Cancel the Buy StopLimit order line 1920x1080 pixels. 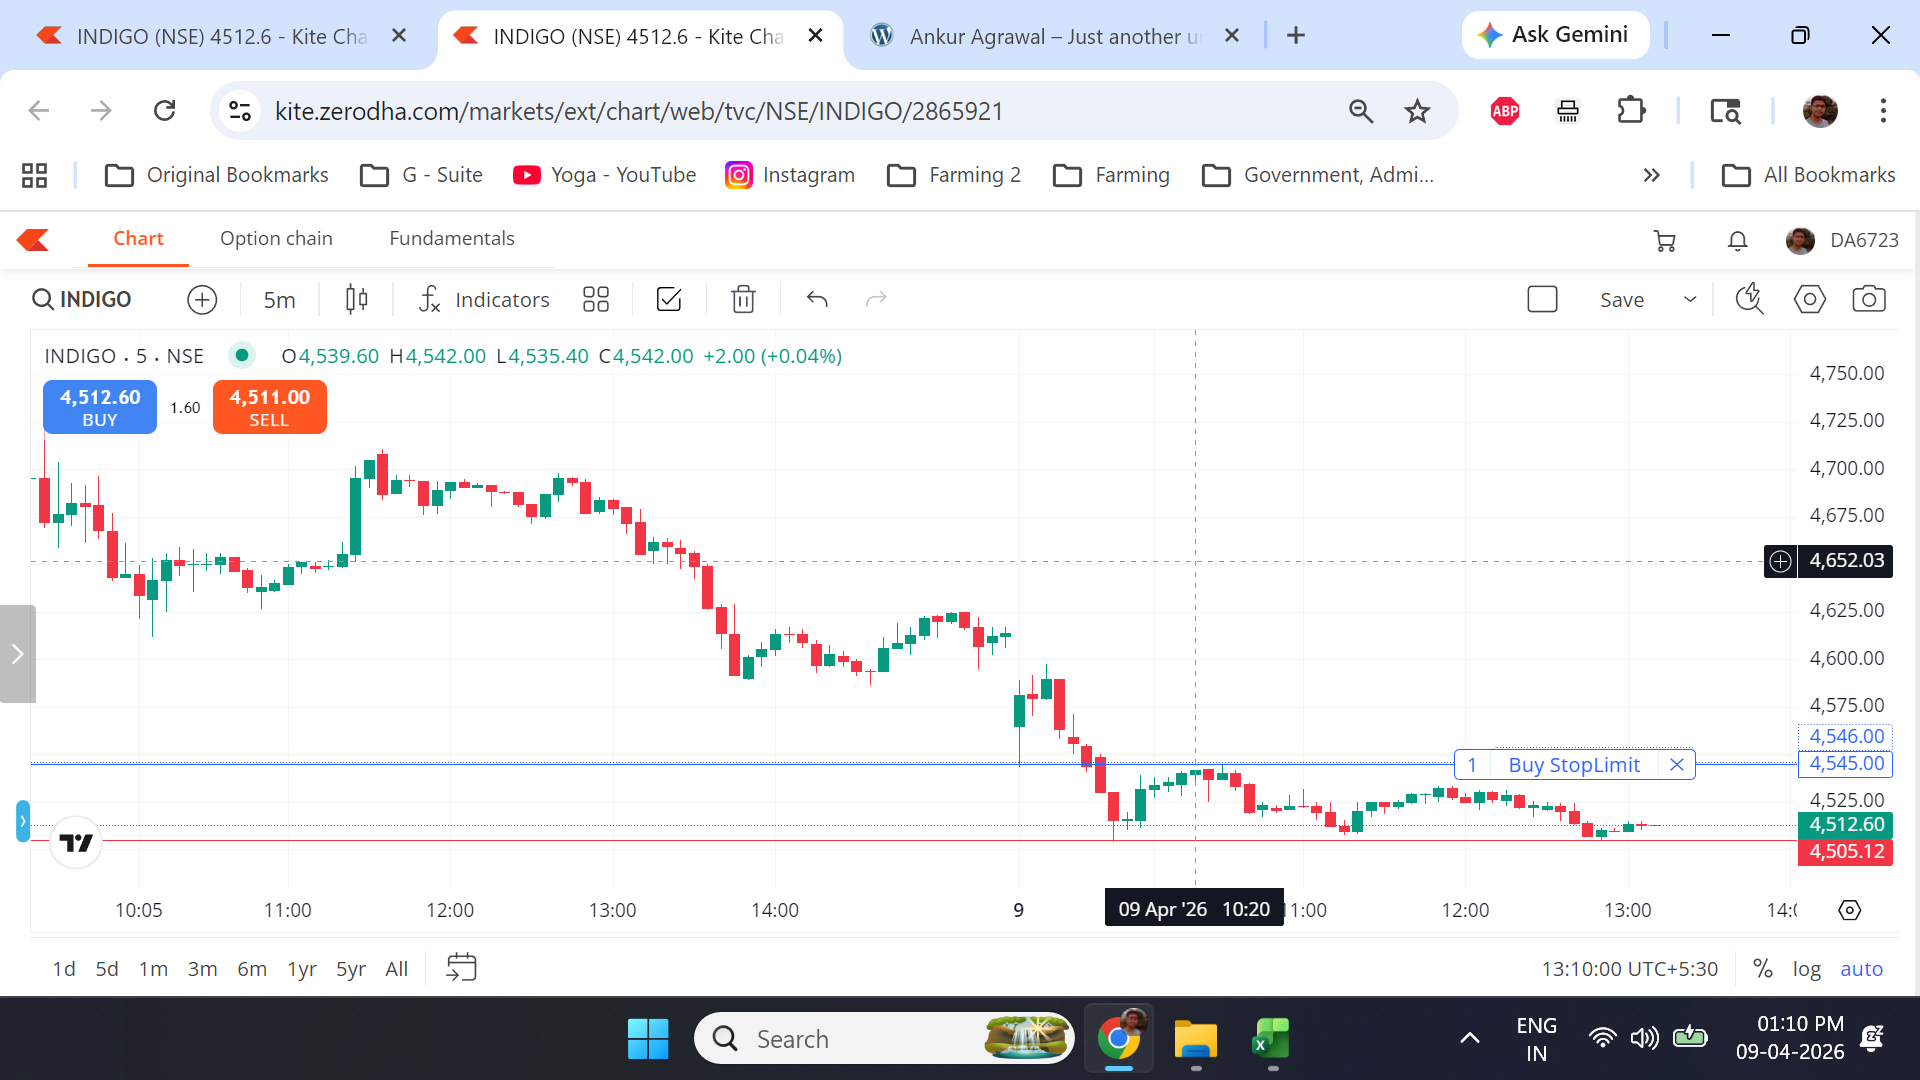tap(1677, 765)
